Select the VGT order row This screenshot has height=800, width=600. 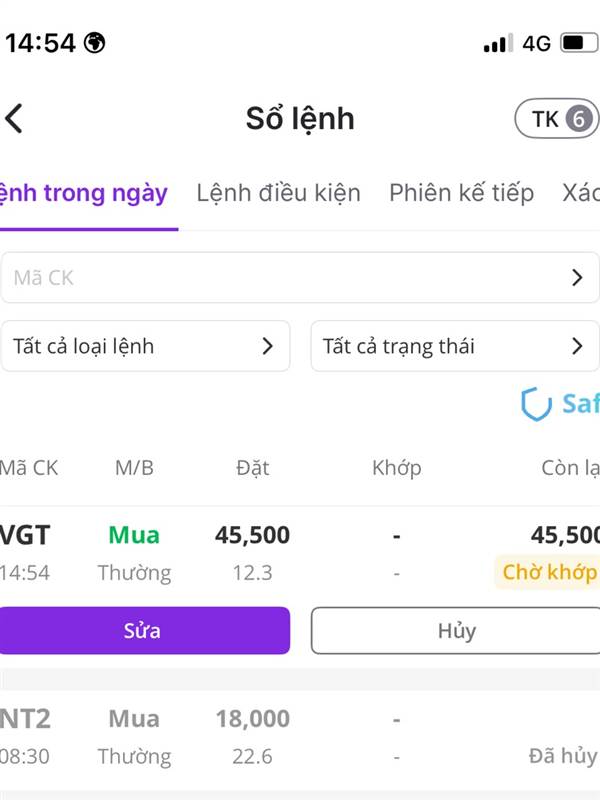[300, 553]
